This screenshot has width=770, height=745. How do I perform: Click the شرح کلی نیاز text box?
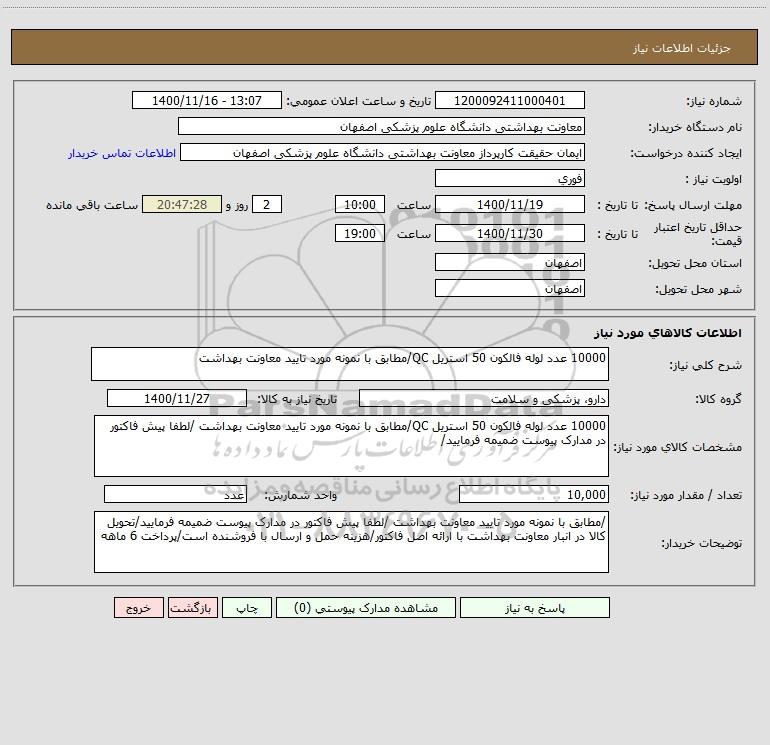point(350,364)
